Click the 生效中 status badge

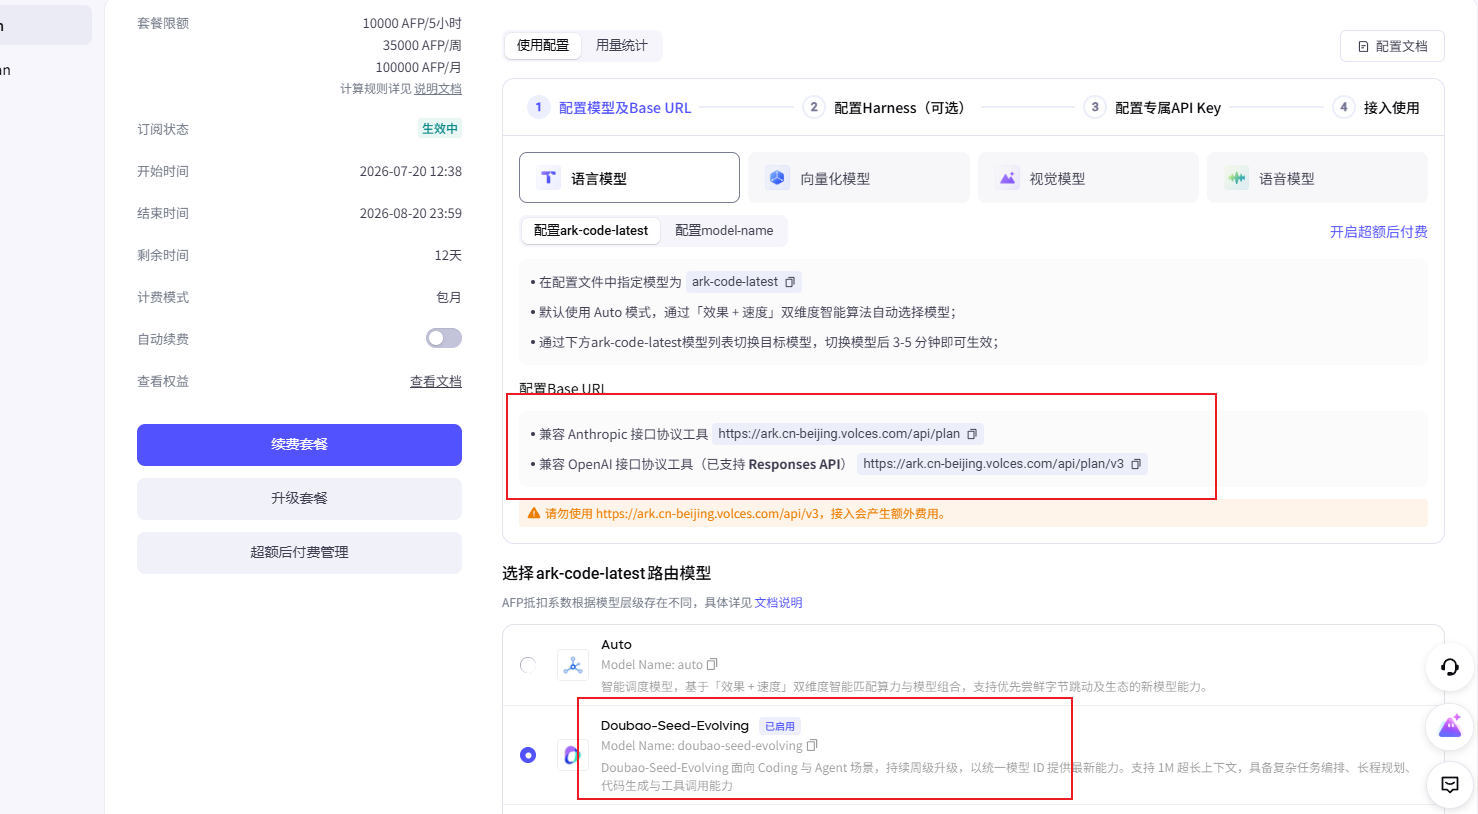point(440,128)
